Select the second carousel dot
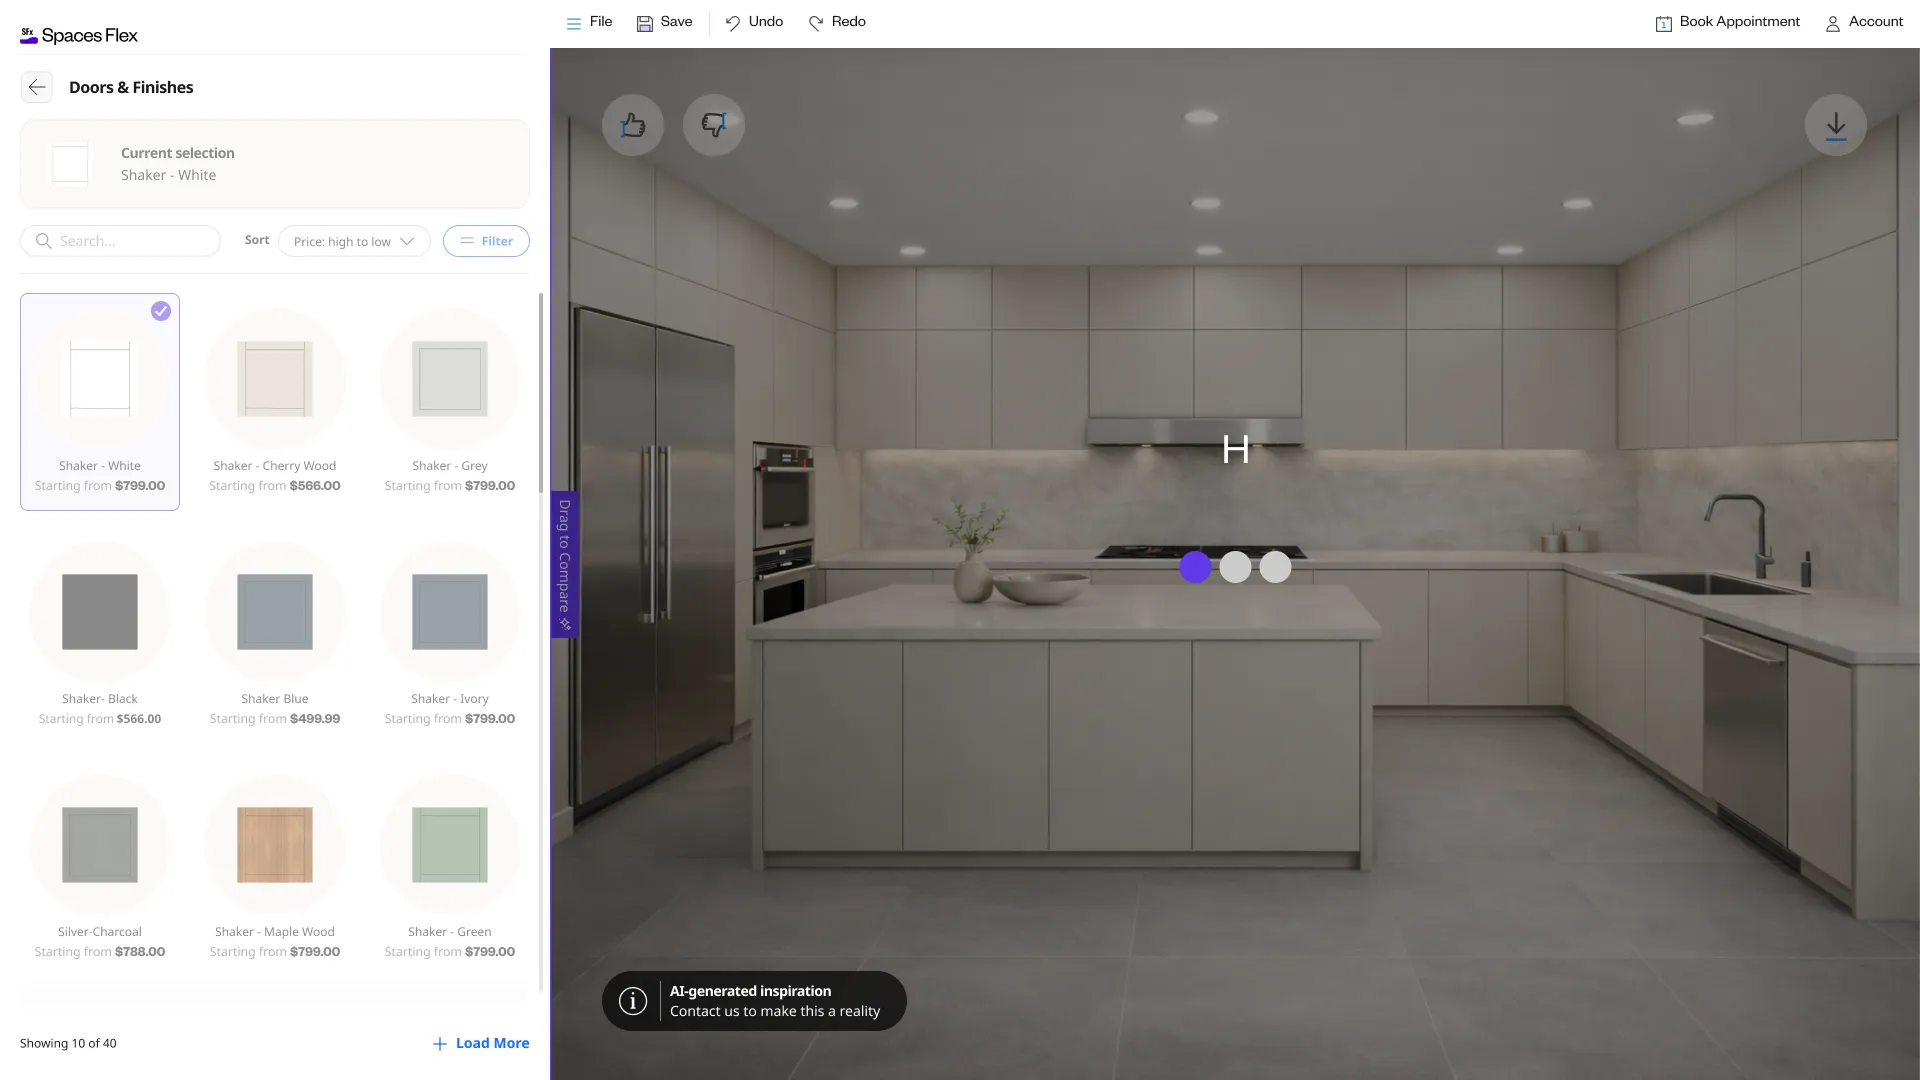This screenshot has height=1080, width=1920. 1236,567
